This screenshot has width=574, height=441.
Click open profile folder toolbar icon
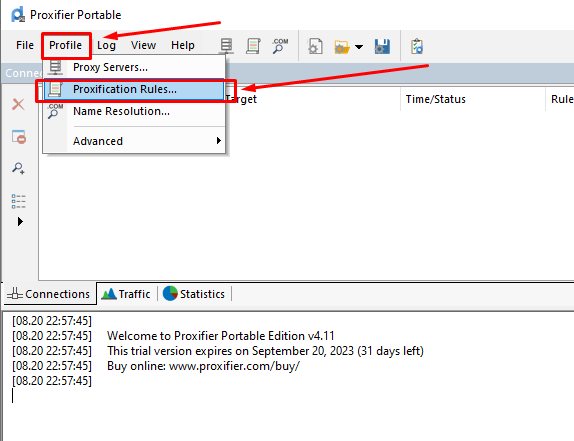[342, 47]
